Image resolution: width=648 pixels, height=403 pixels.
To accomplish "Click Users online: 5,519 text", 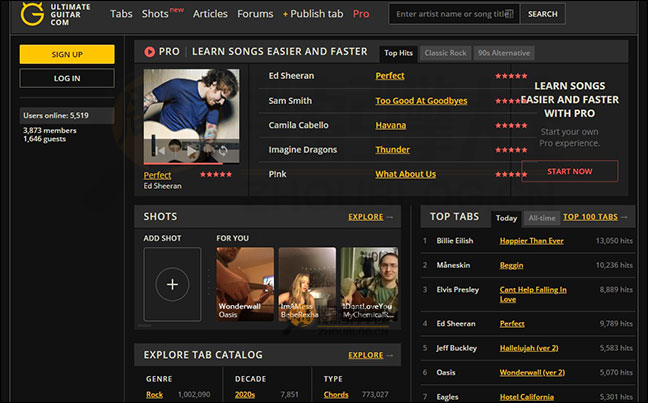I will tap(56, 116).
